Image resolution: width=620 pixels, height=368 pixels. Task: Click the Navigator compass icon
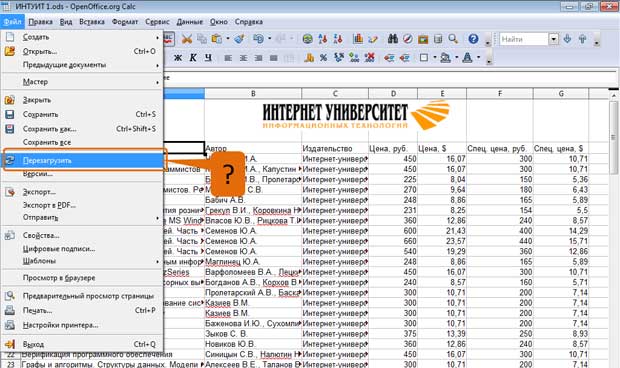pos(408,39)
